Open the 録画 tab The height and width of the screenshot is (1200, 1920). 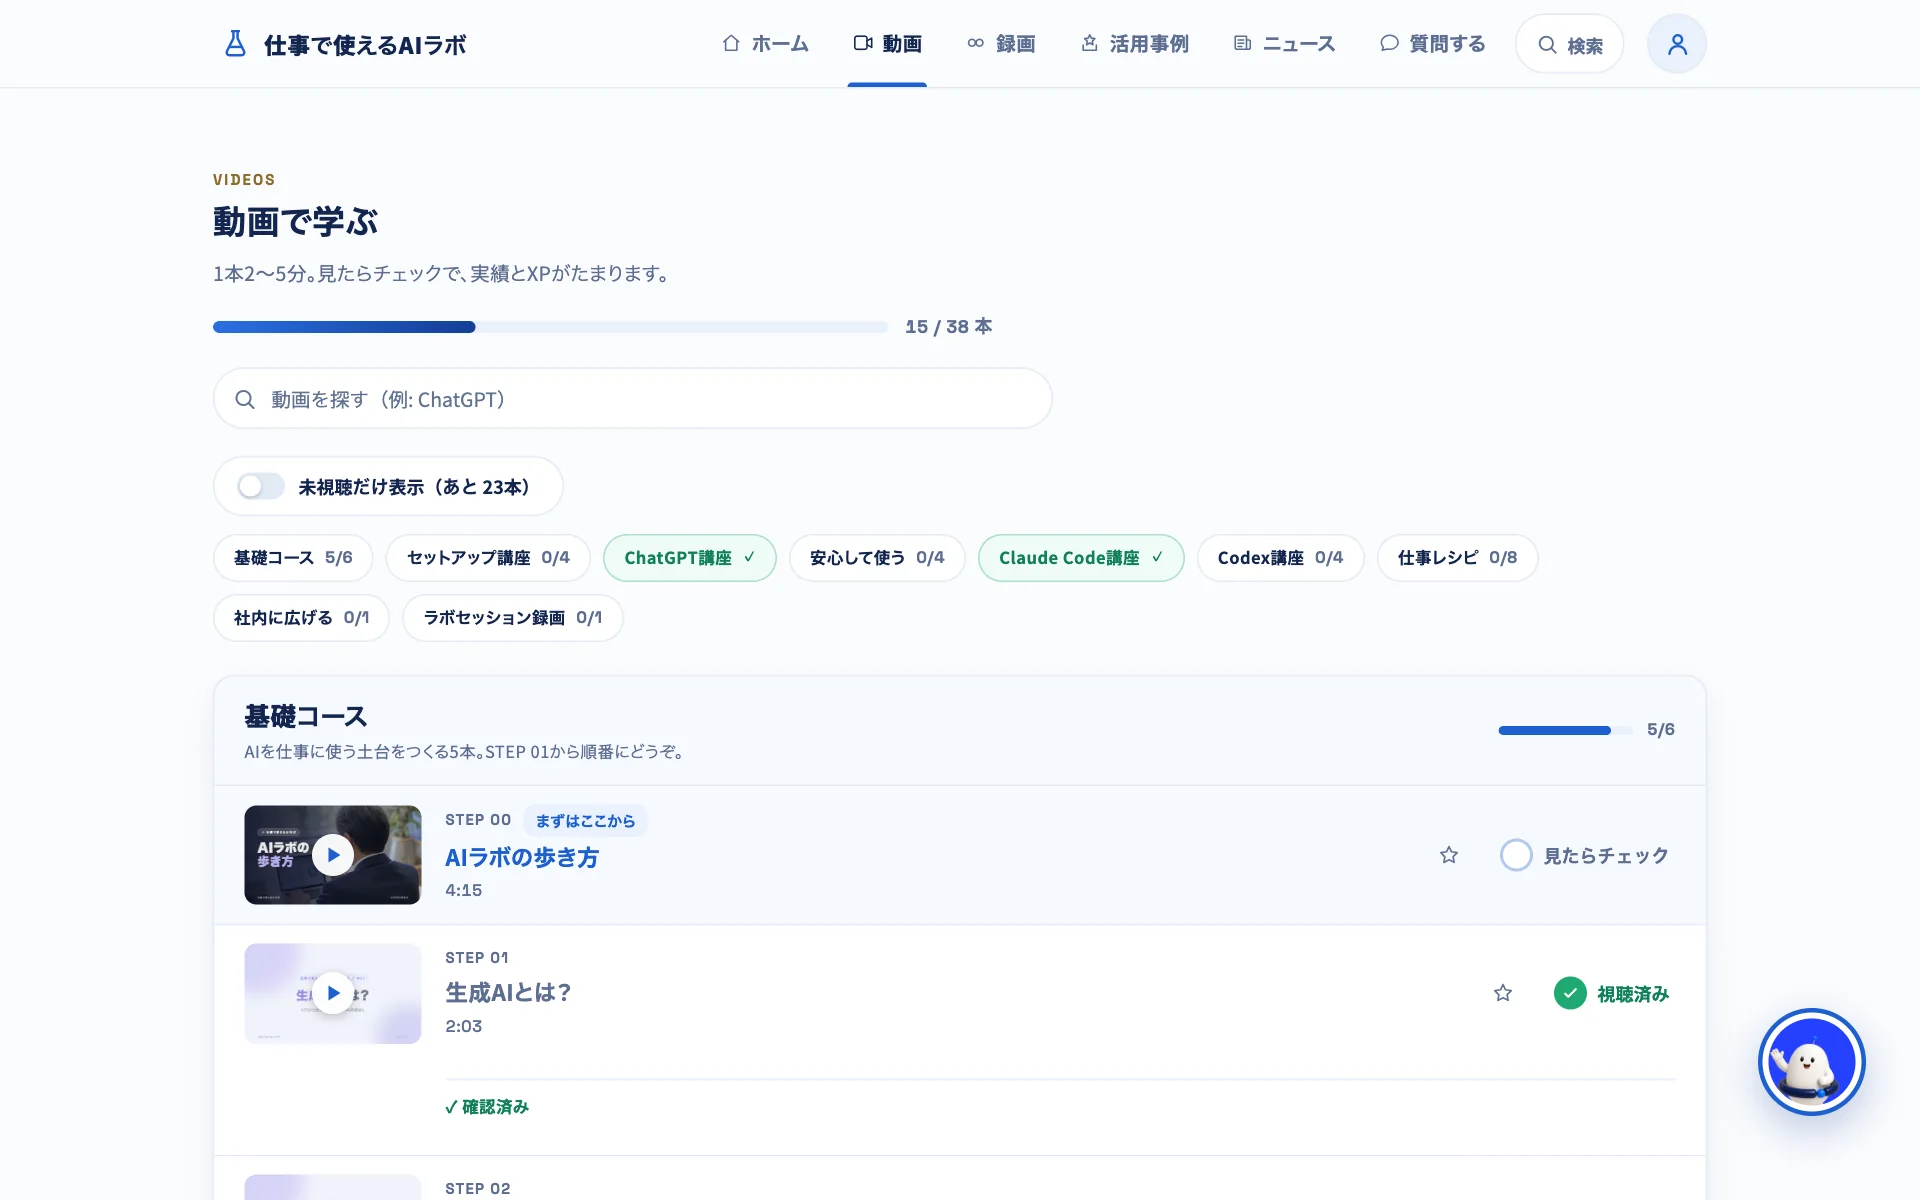click(x=1001, y=43)
